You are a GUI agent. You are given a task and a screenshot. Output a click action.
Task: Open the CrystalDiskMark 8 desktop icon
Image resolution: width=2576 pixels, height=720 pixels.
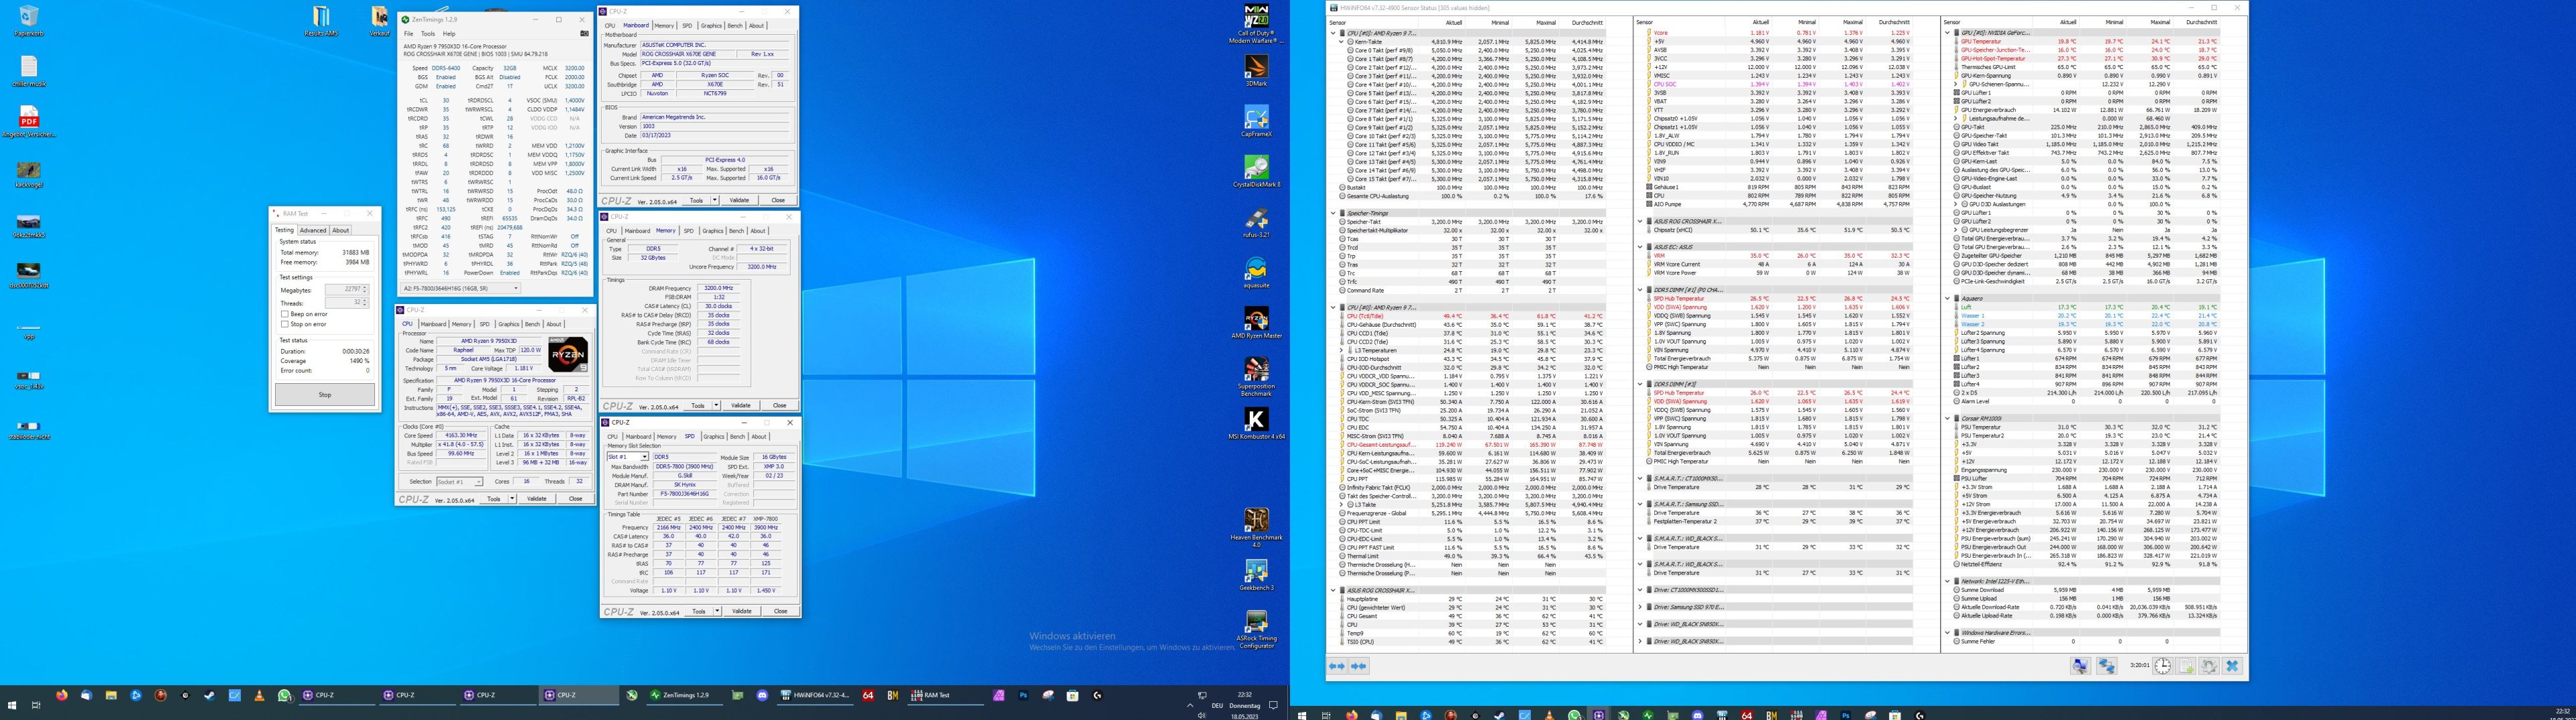click(x=1256, y=171)
